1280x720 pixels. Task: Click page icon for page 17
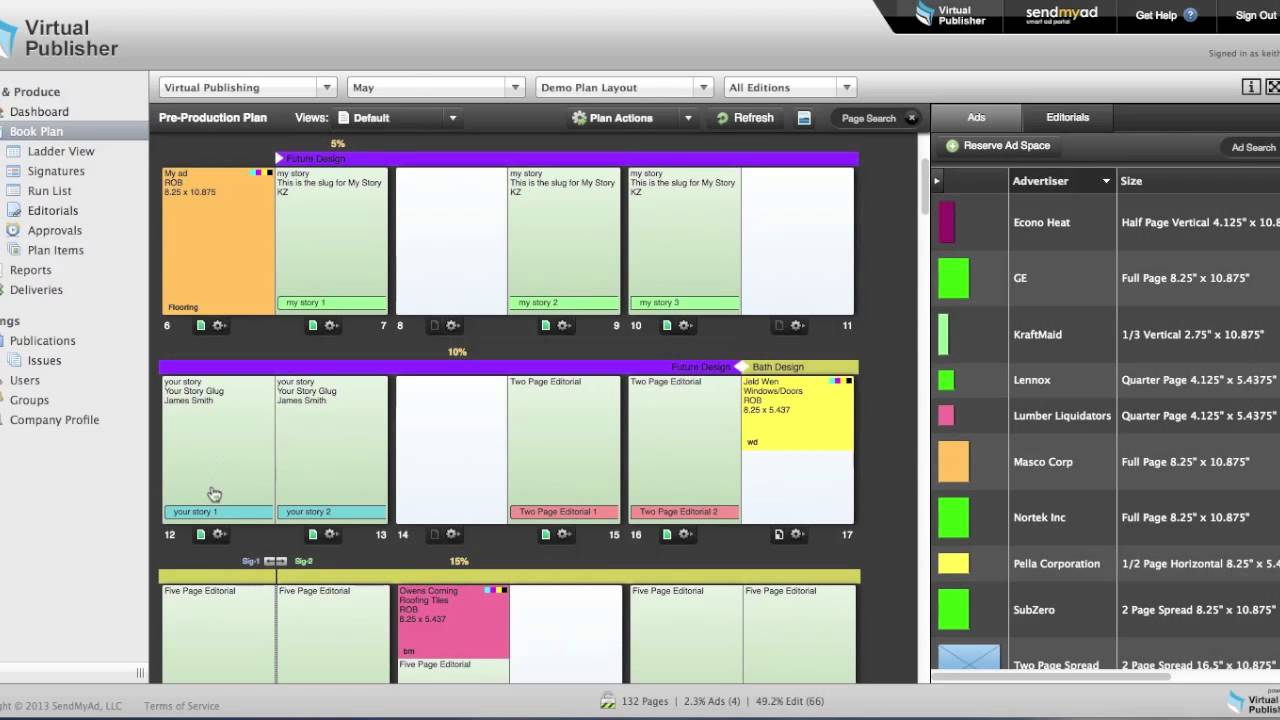(x=779, y=534)
